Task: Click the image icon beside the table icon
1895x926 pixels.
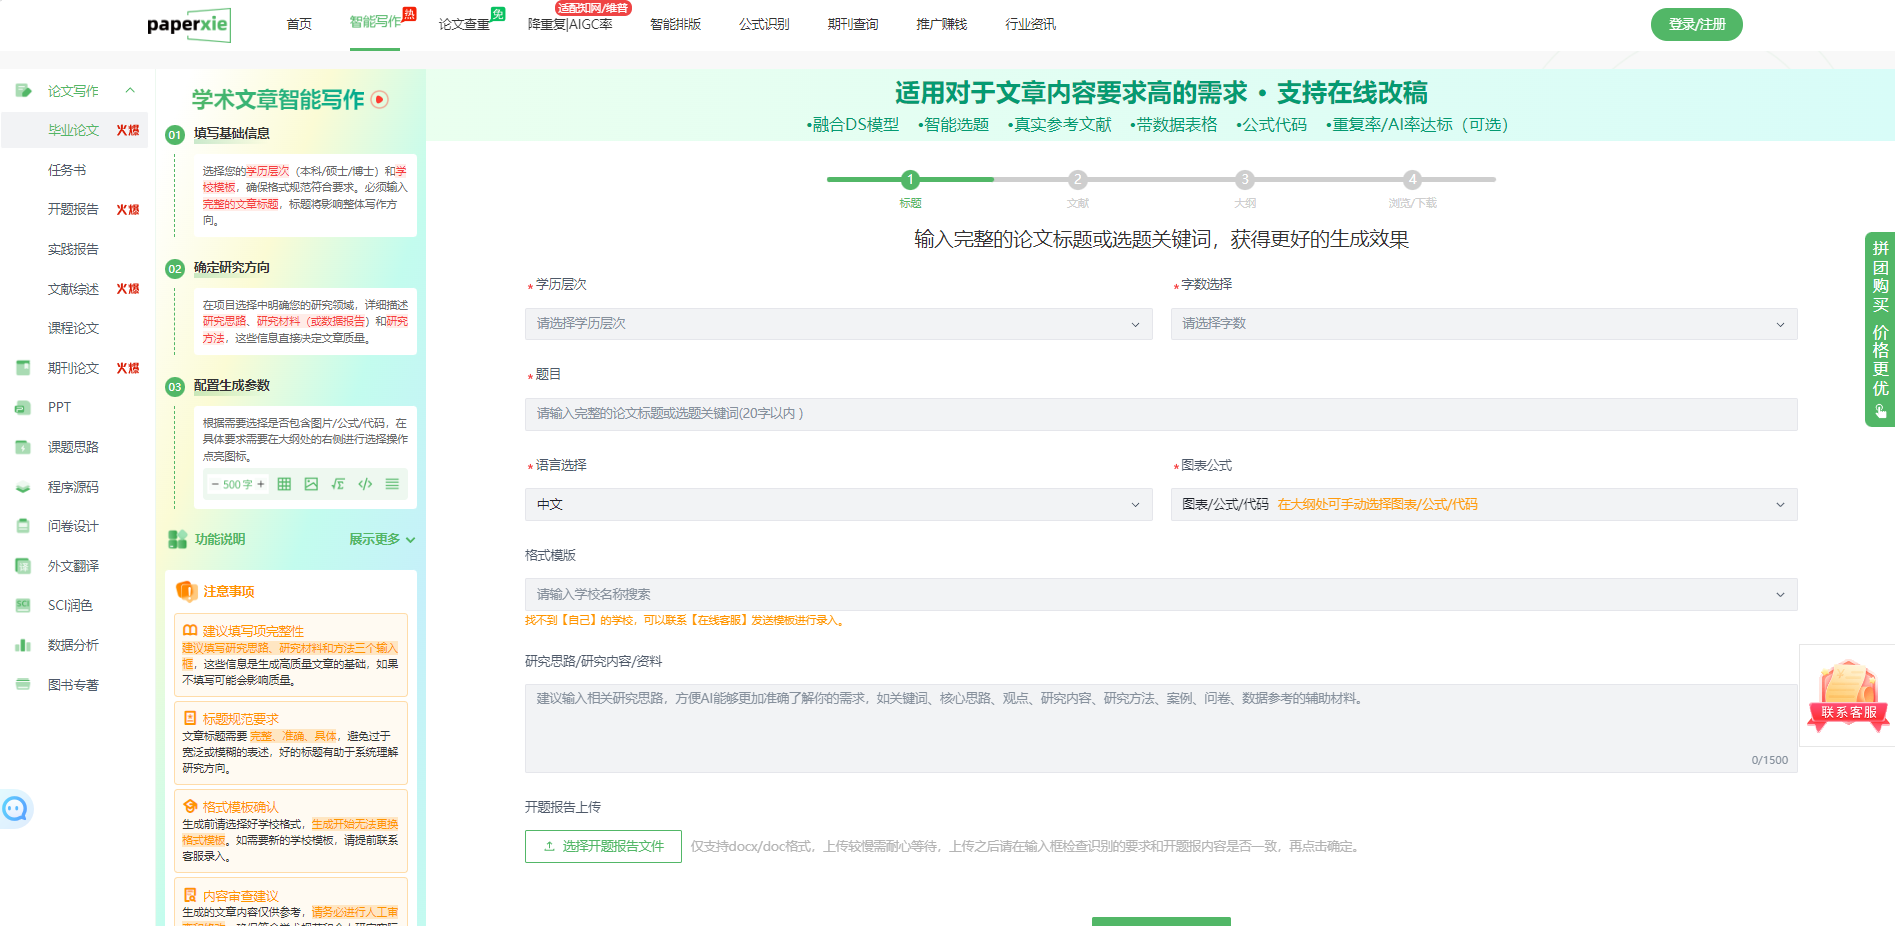Action: point(311,484)
